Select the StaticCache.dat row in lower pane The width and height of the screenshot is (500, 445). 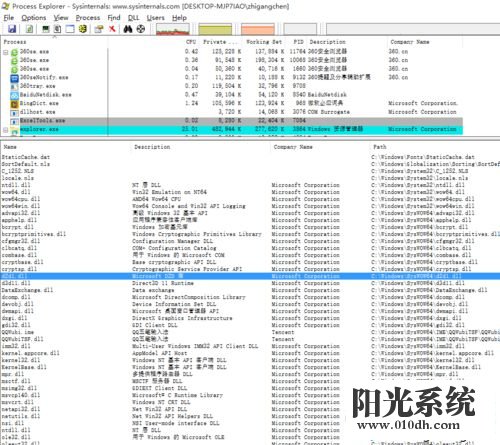pos(250,157)
